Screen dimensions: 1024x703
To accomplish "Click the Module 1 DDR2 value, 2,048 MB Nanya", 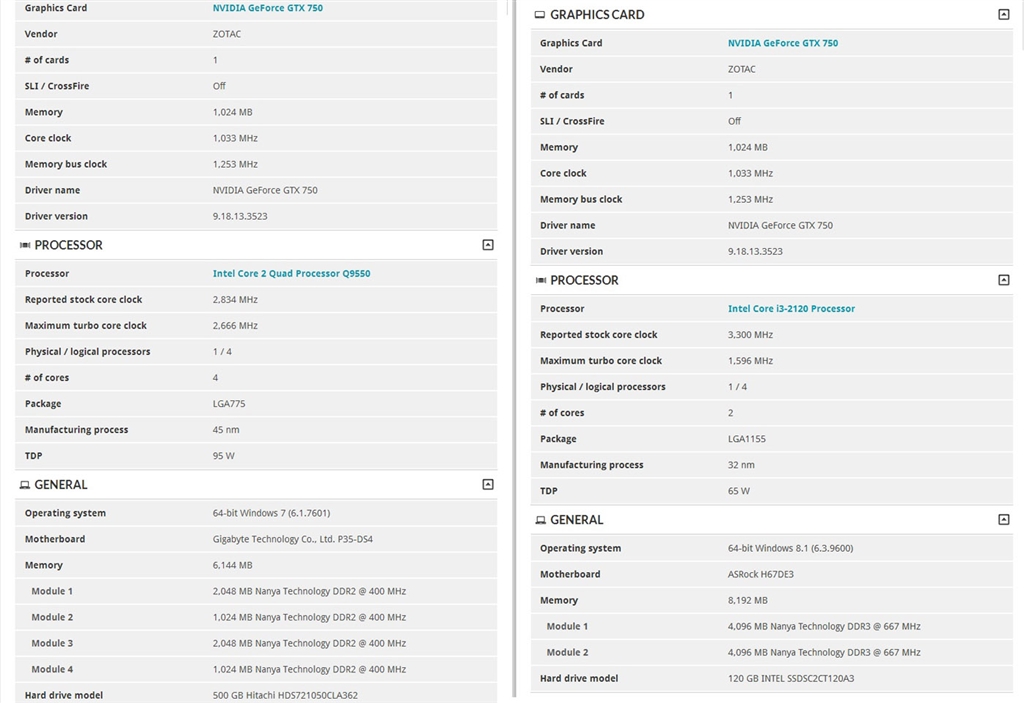I will pyautogui.click(x=309, y=591).
